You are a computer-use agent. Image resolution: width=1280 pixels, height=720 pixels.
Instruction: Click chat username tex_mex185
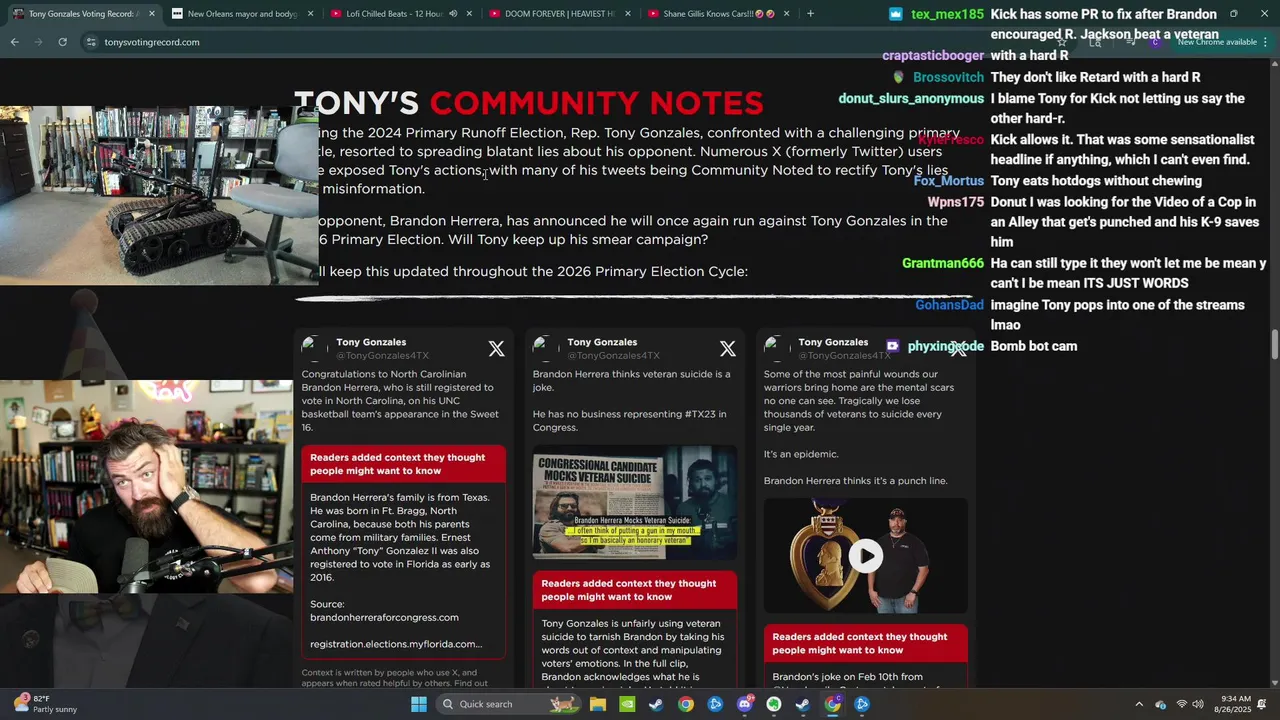click(x=947, y=15)
